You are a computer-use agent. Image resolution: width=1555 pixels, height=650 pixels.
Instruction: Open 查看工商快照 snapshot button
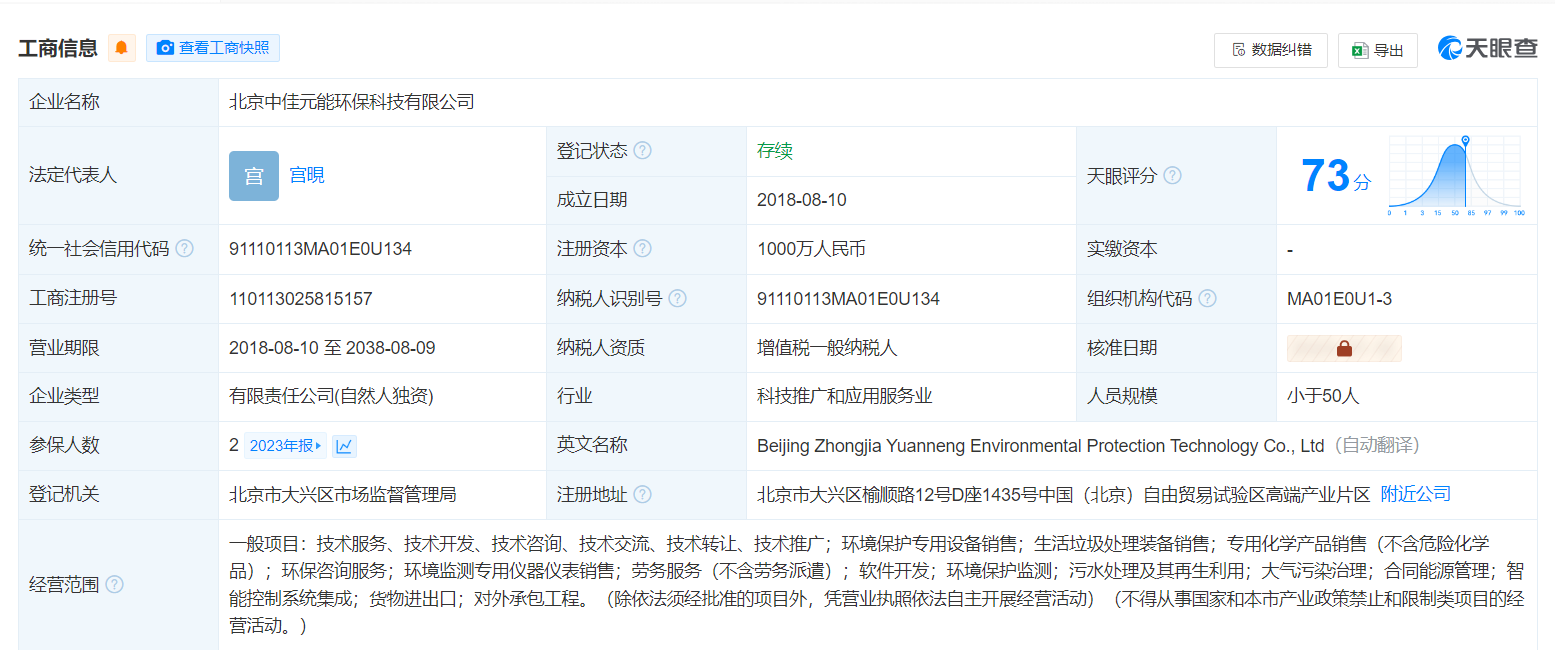click(213, 48)
